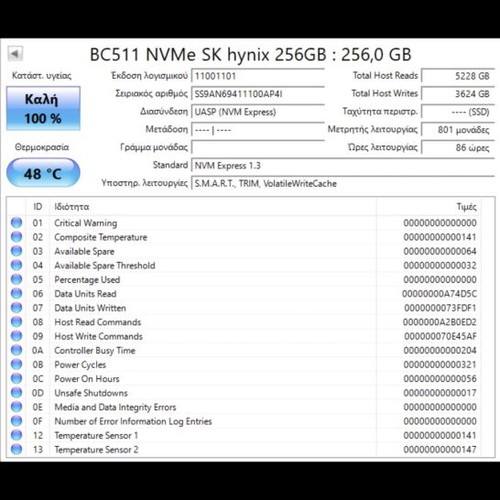Image resolution: width=500 pixels, height=500 pixels.
Task: Select the Host Write Commands attribute name
Action: [98, 336]
